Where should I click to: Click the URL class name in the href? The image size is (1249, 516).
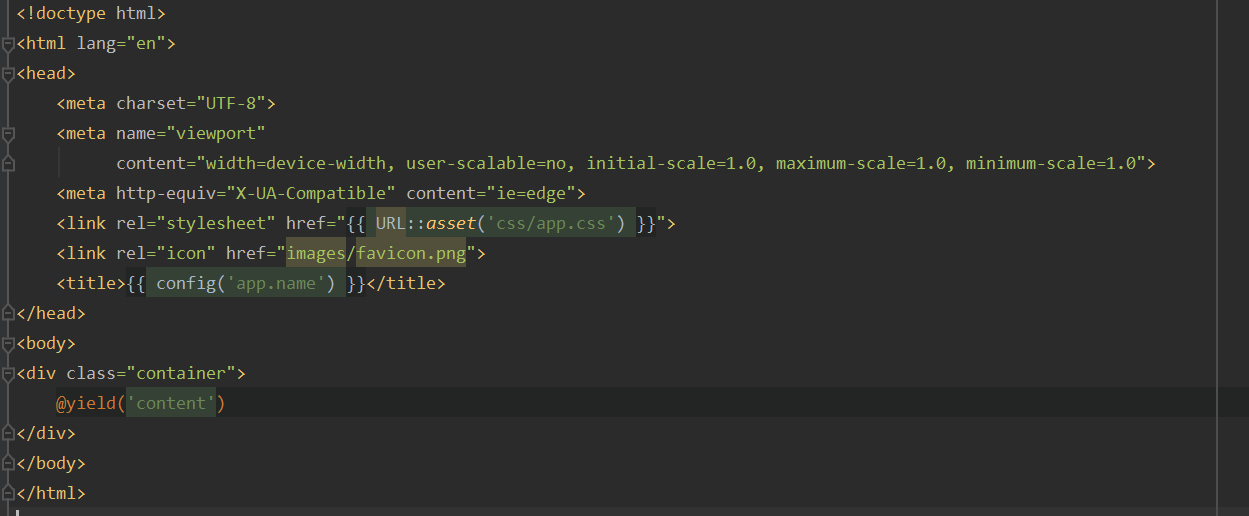(391, 224)
